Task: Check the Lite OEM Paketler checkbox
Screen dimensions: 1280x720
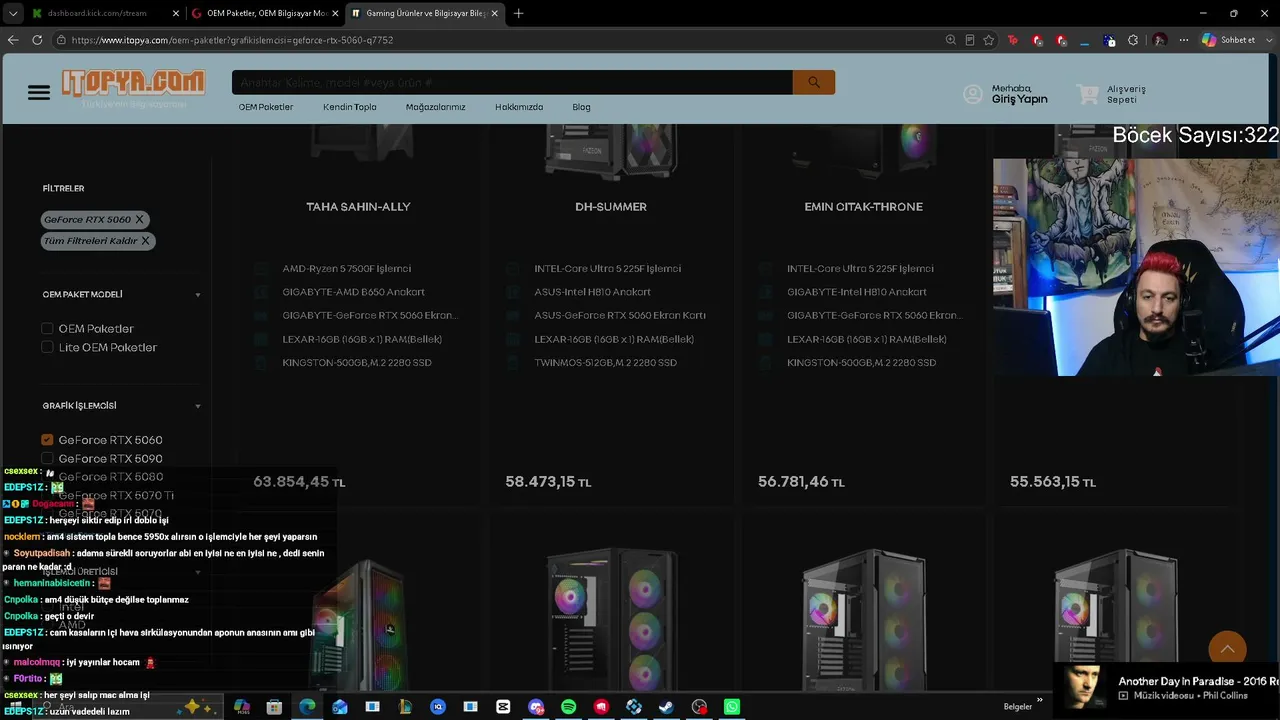Action: pyautogui.click(x=47, y=347)
